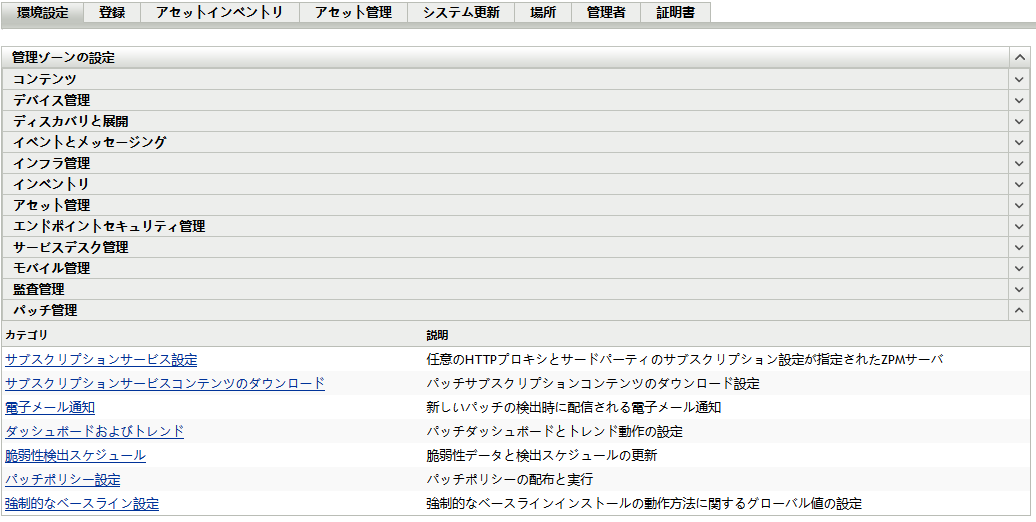Click description パッチダッシュボードとトレンド動作の設定
Screen dimensions: 1036x522
coord(554,431)
